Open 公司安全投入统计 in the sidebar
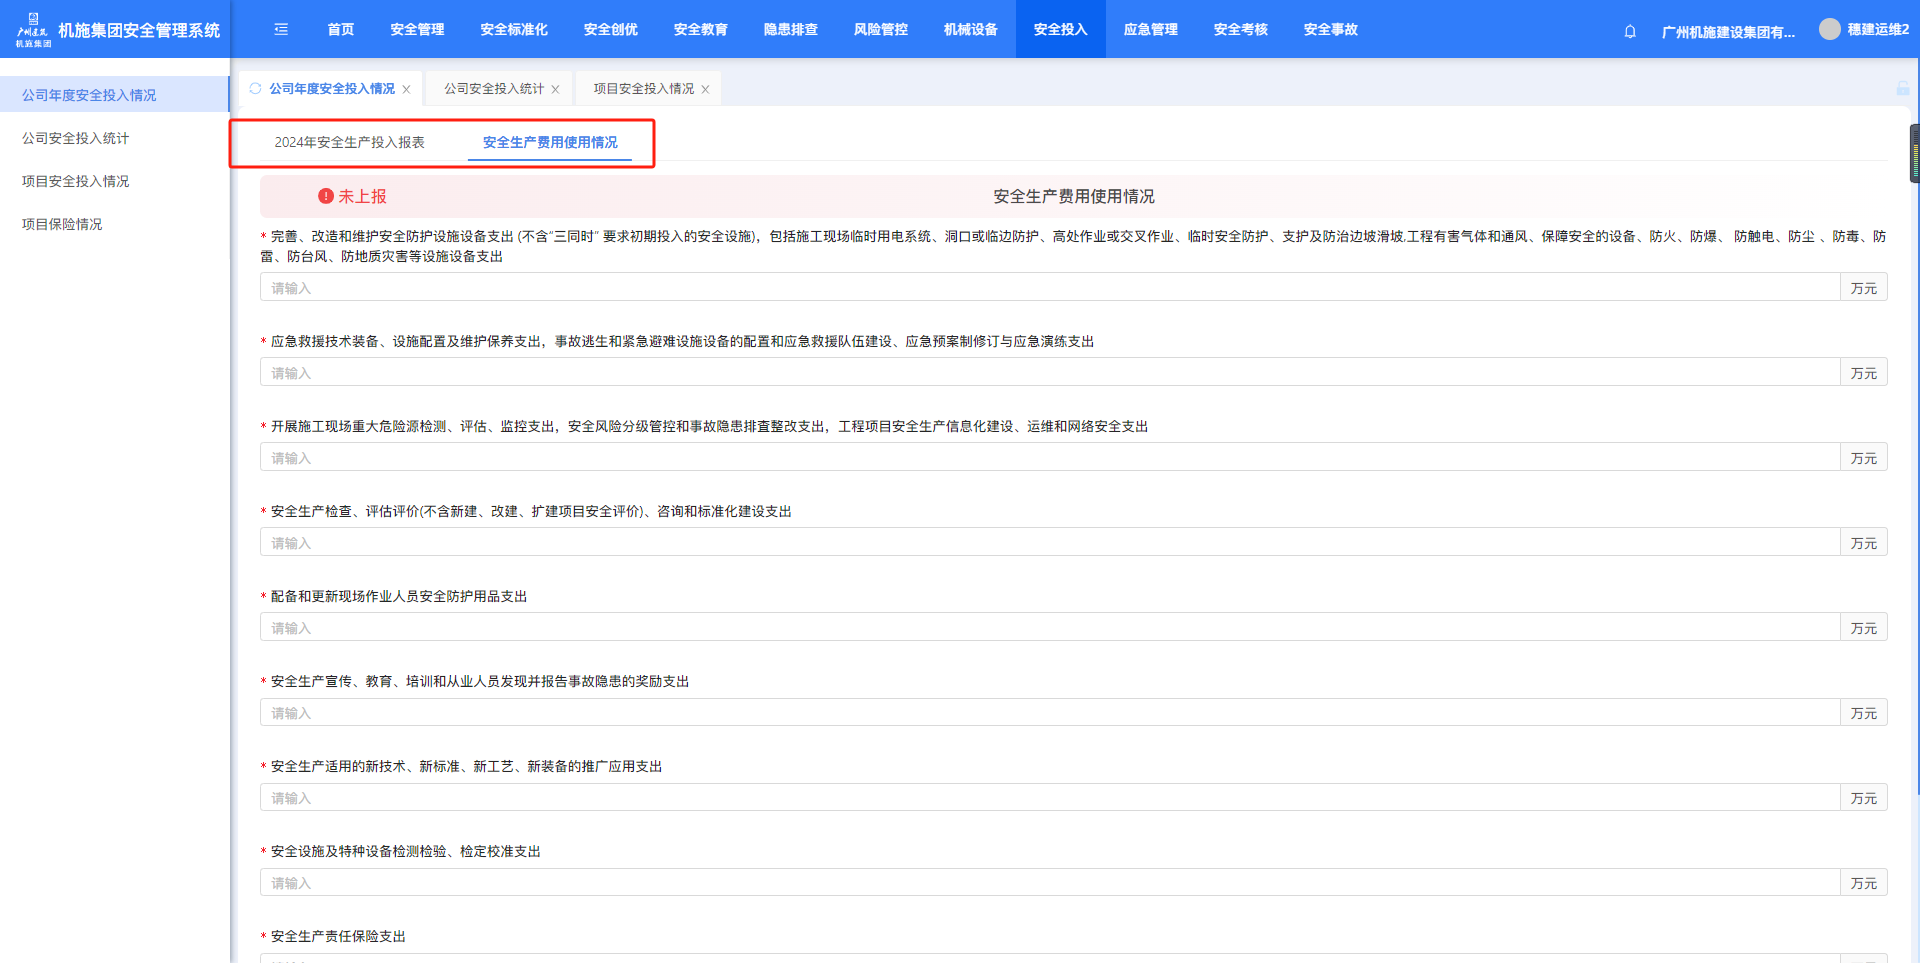 point(76,138)
